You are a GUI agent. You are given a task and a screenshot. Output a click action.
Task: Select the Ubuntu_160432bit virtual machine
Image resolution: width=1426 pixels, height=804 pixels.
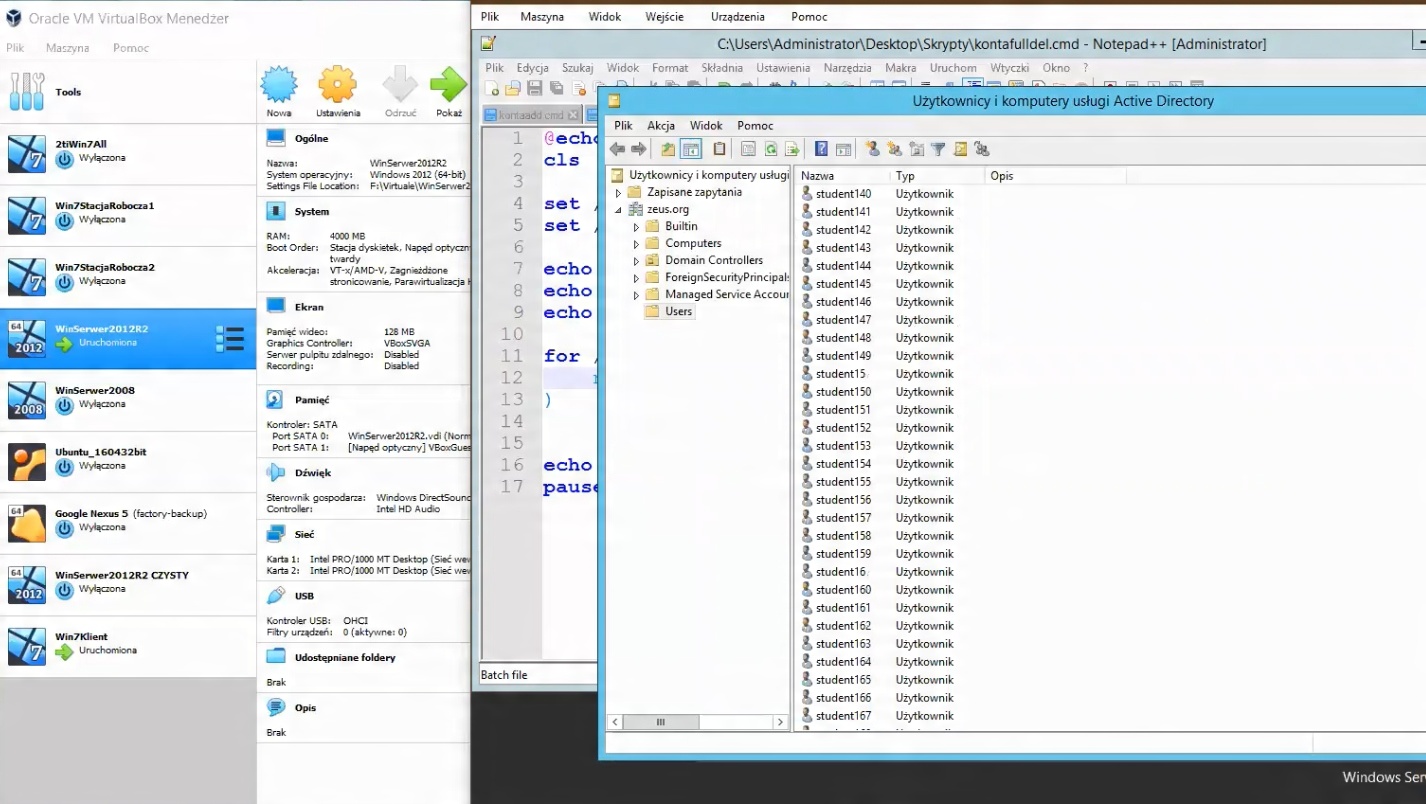pos(128,461)
